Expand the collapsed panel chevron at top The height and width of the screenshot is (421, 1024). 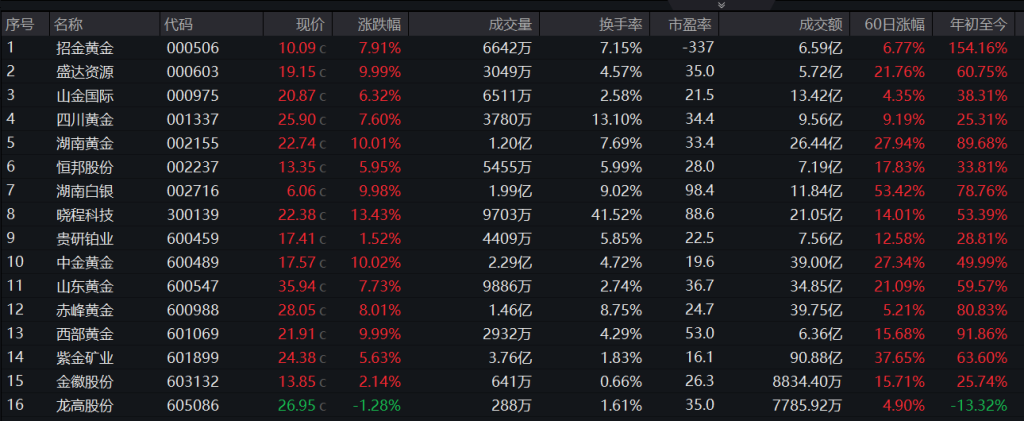pos(721,5)
